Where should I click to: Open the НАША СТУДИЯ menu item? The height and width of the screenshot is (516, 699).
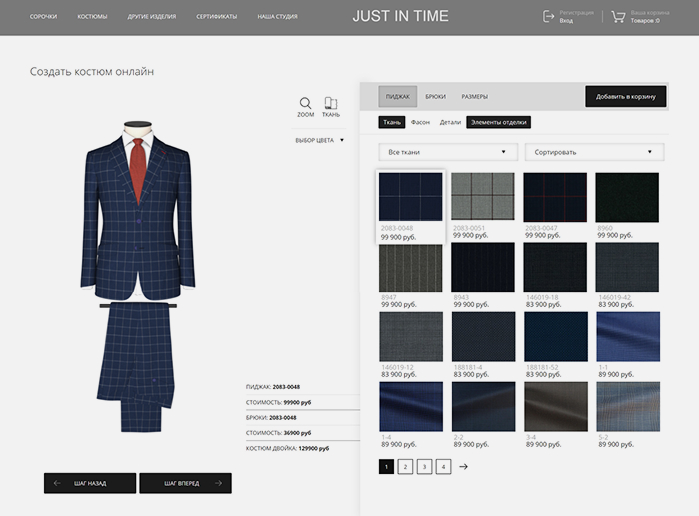tap(277, 17)
